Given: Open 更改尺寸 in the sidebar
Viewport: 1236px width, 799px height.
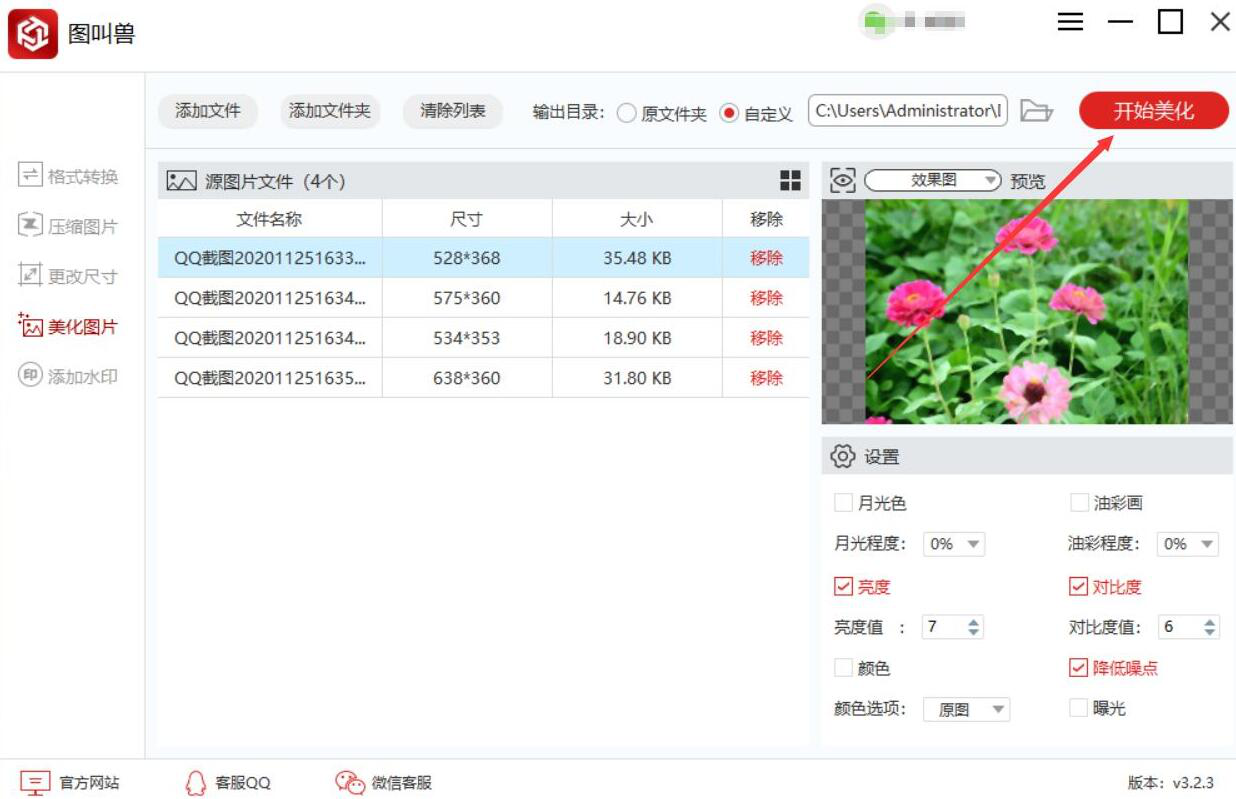Looking at the screenshot, I should (68, 276).
